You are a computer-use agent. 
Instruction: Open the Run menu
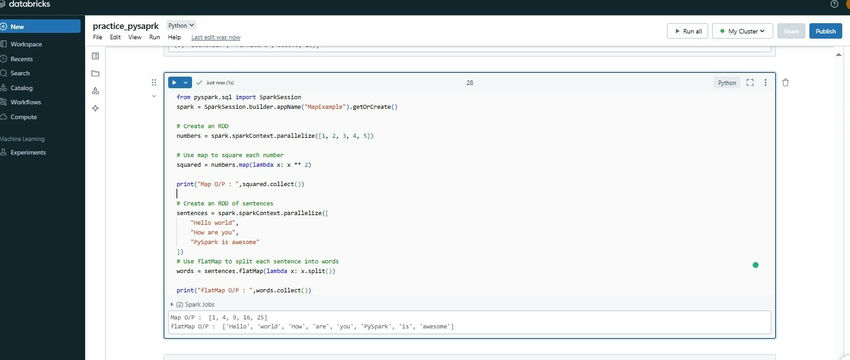coord(154,37)
